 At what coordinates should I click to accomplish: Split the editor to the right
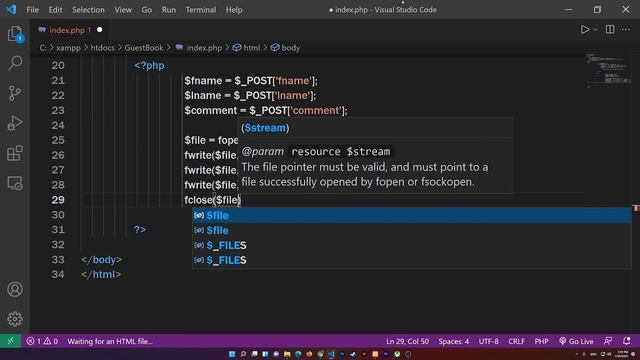[610, 29]
